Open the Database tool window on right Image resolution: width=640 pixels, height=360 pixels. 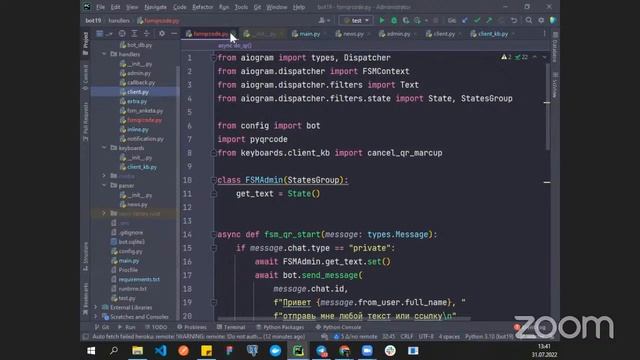point(555,47)
